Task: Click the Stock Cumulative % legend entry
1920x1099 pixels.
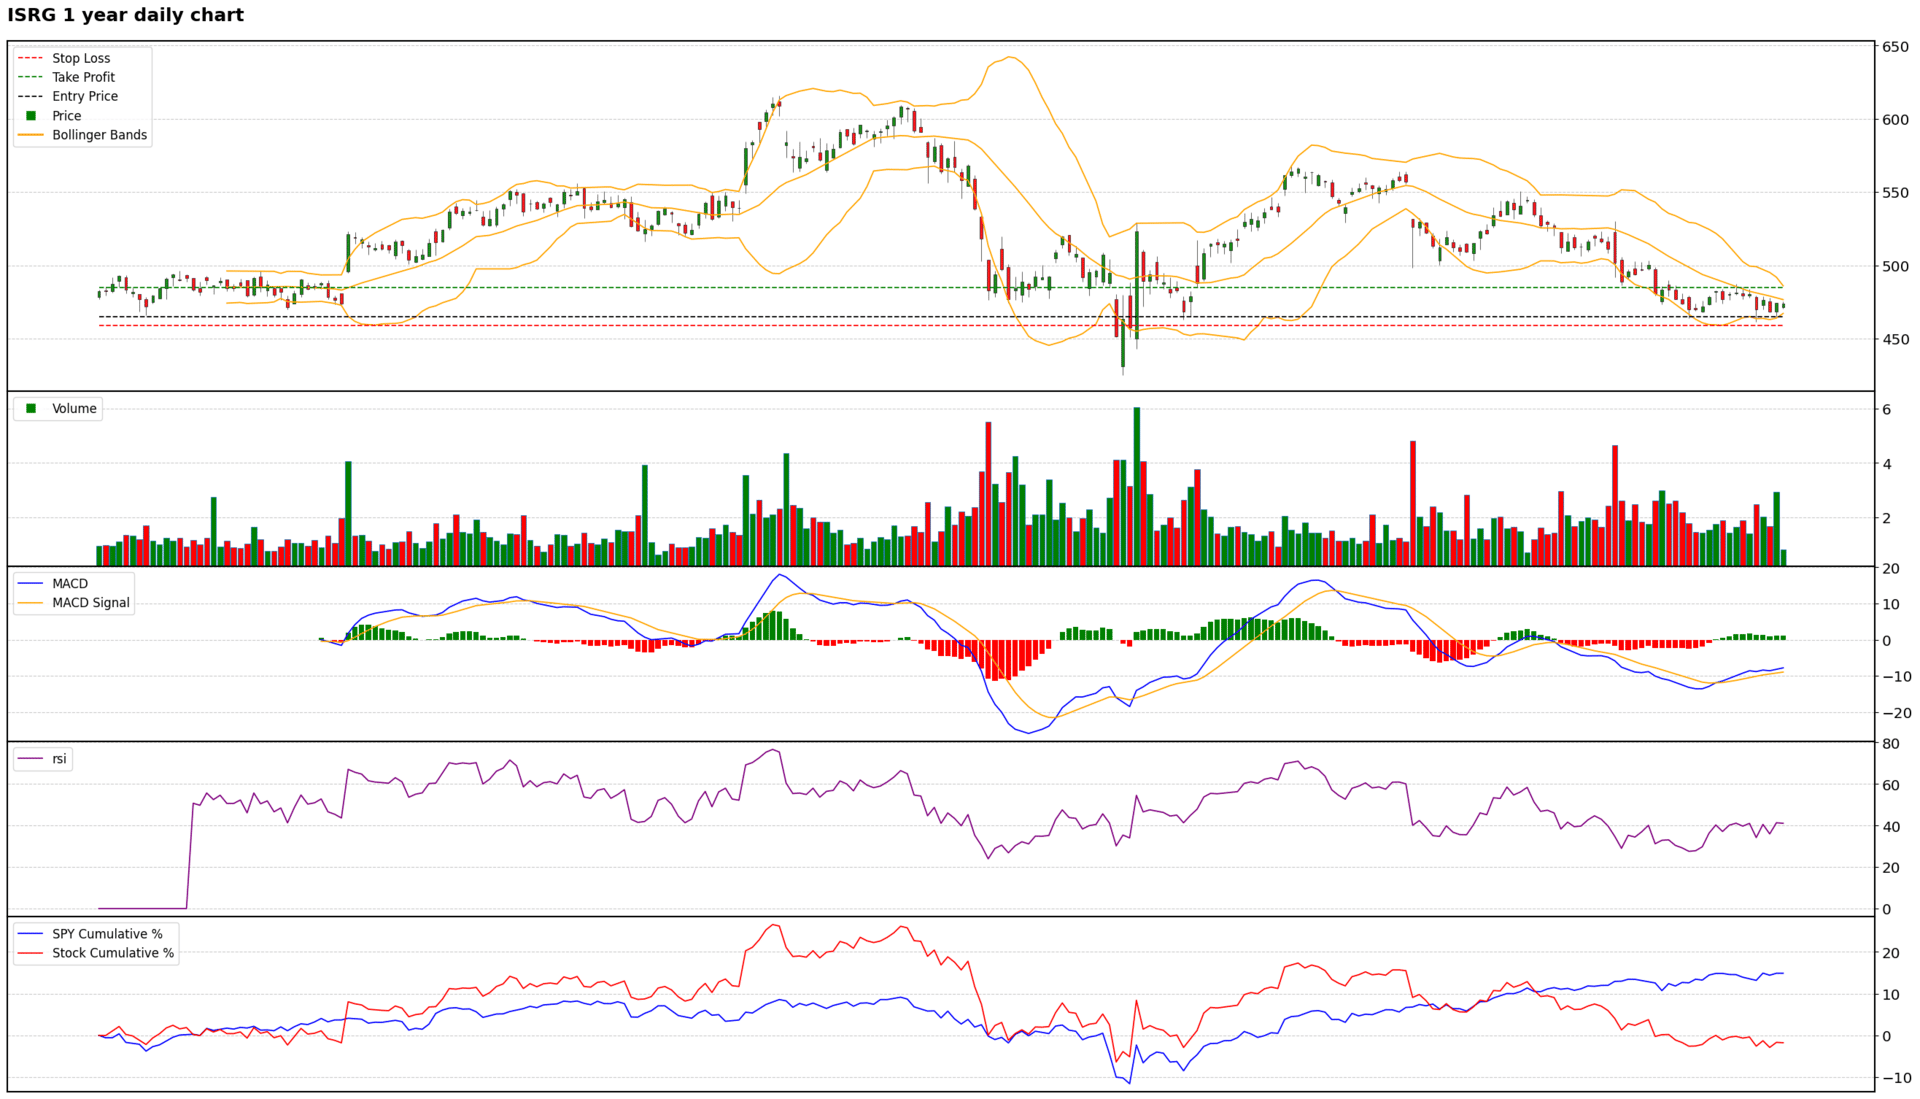Action: click(x=113, y=953)
